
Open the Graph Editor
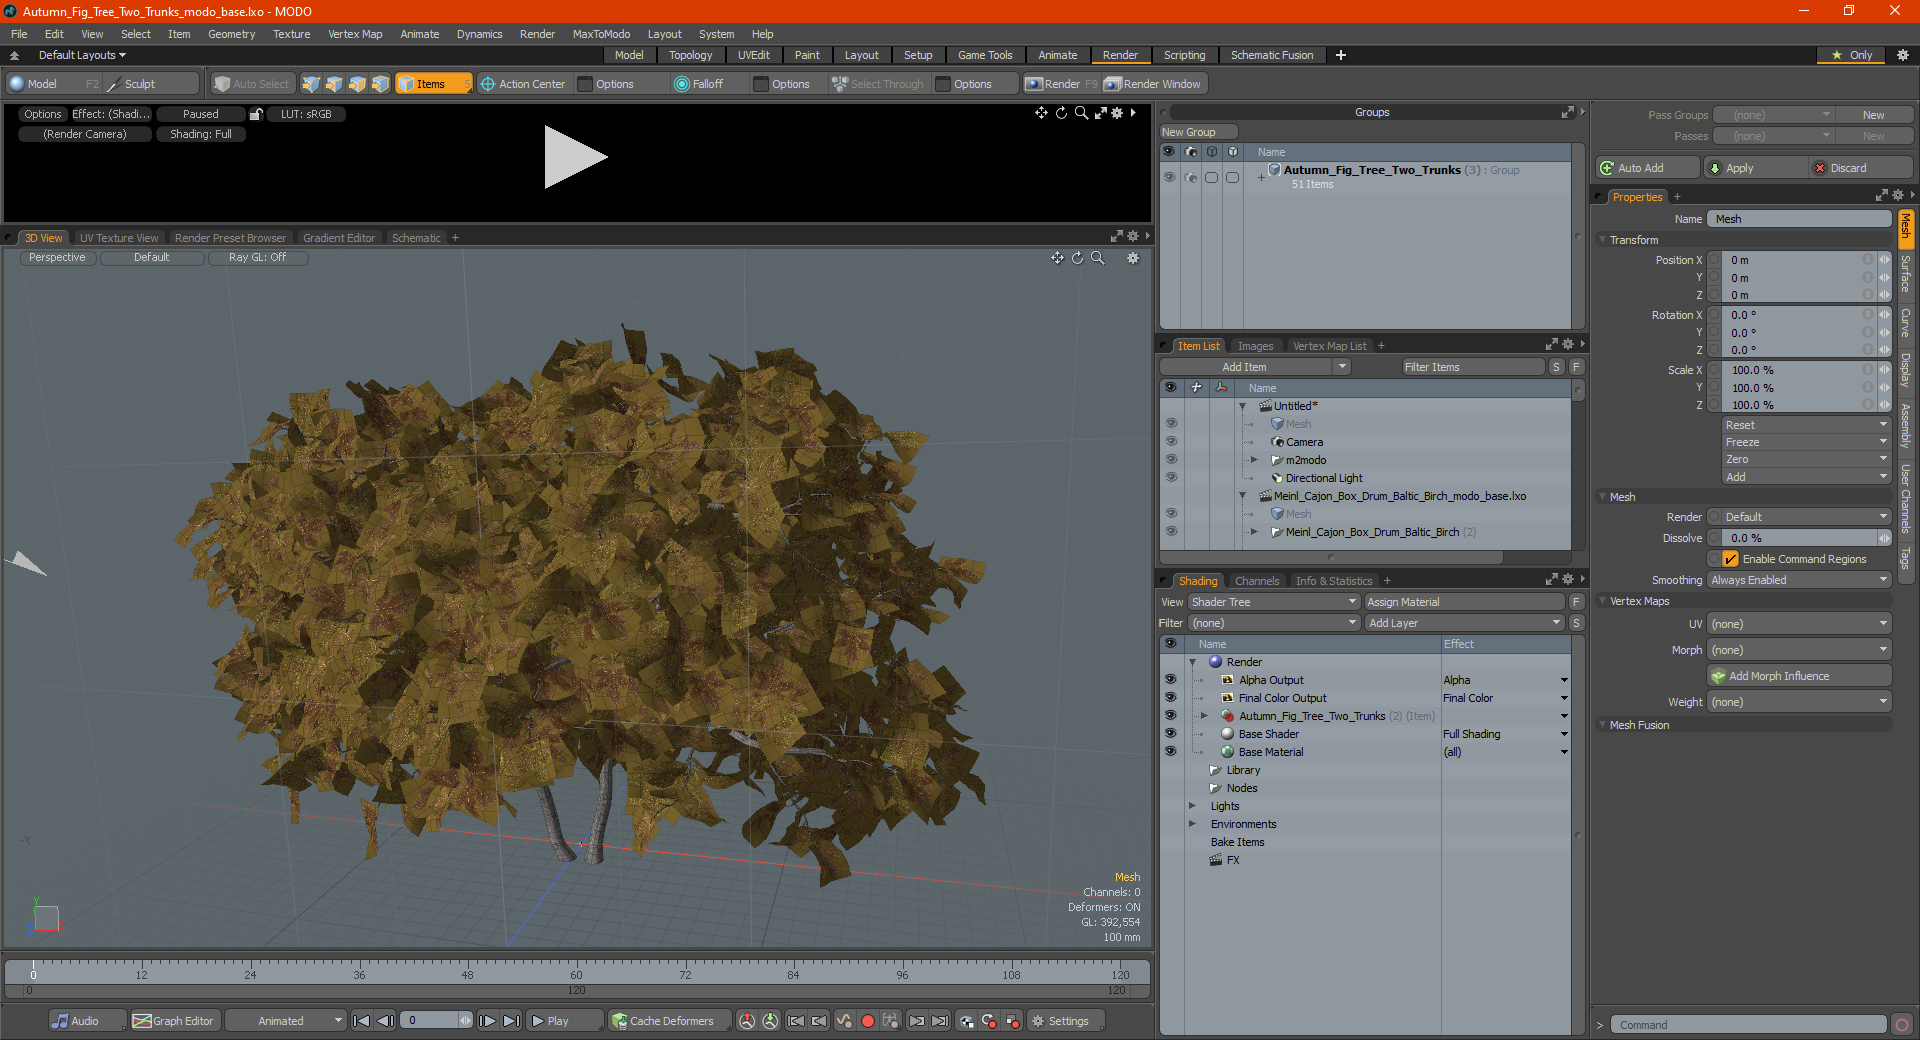tap(174, 1021)
